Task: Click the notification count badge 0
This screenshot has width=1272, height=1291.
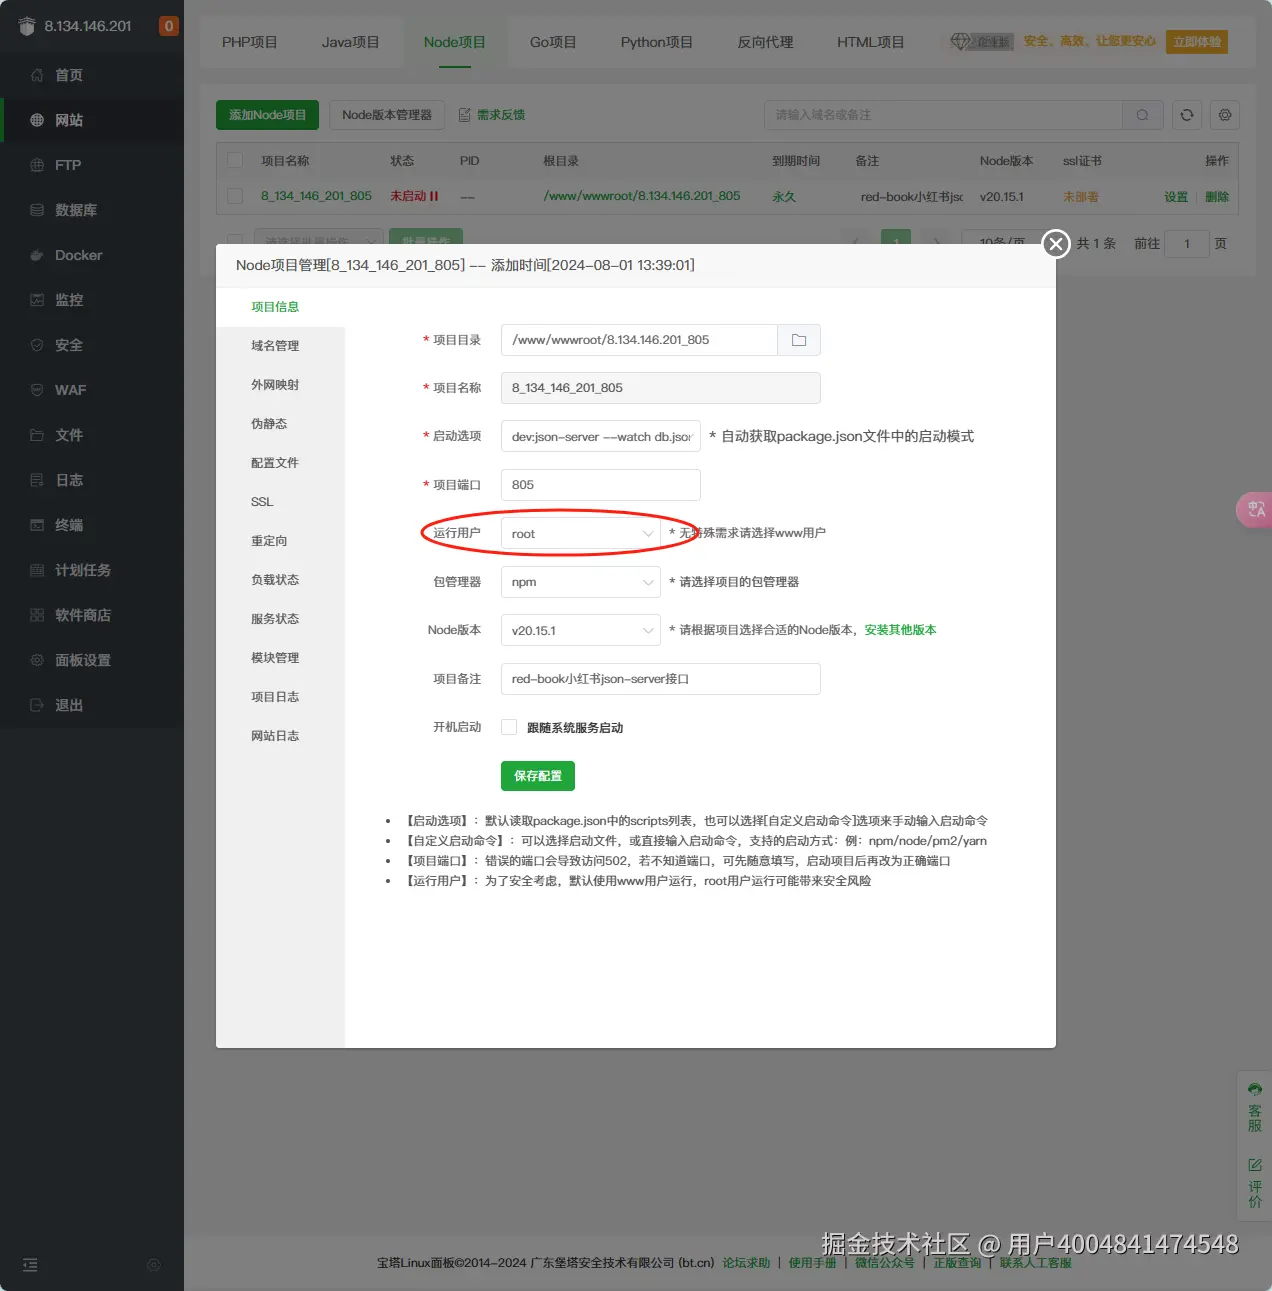Action: [169, 26]
